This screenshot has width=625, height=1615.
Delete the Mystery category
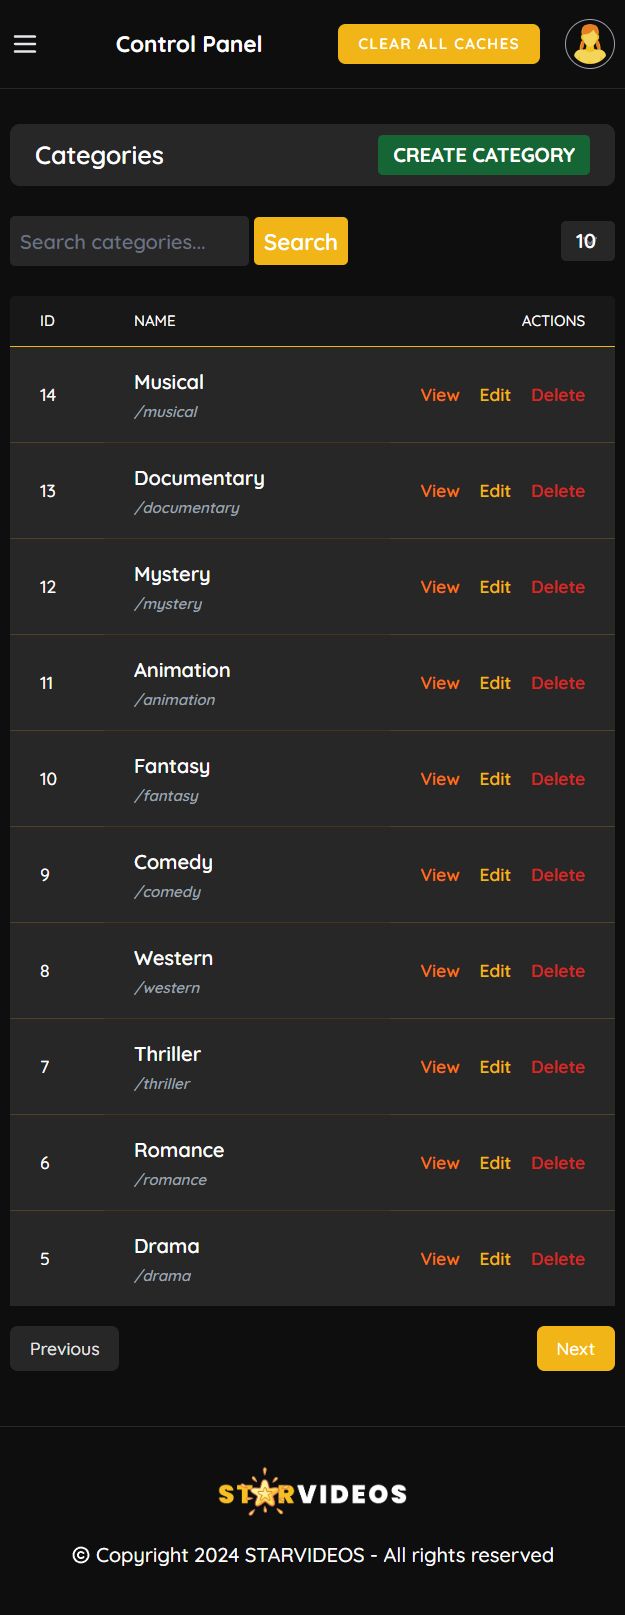point(558,587)
